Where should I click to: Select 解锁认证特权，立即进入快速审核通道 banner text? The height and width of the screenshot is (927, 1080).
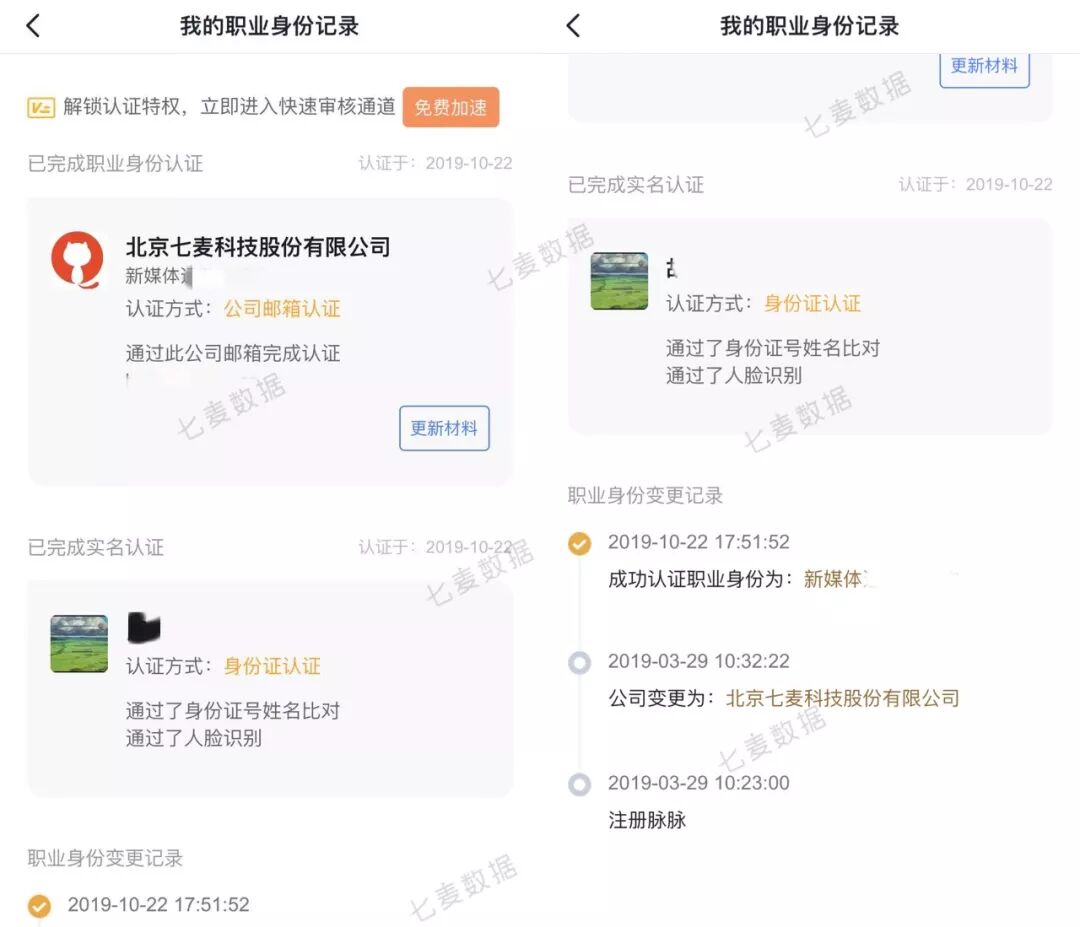pos(229,107)
